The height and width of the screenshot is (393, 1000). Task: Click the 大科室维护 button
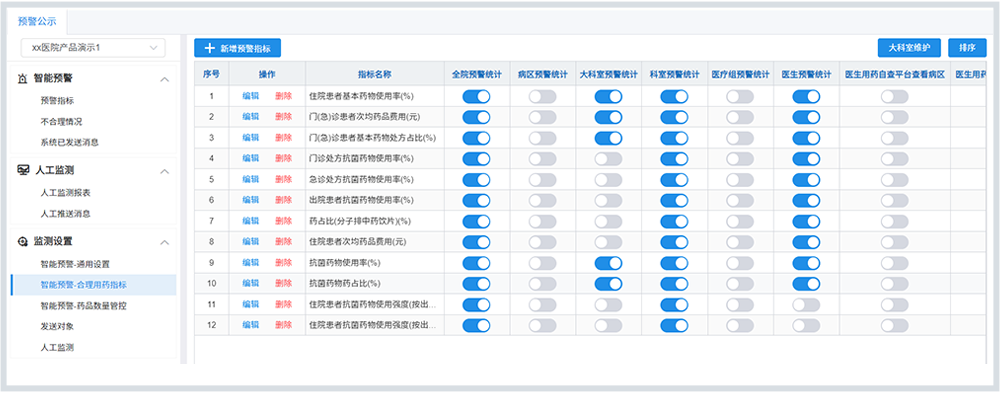click(x=909, y=48)
